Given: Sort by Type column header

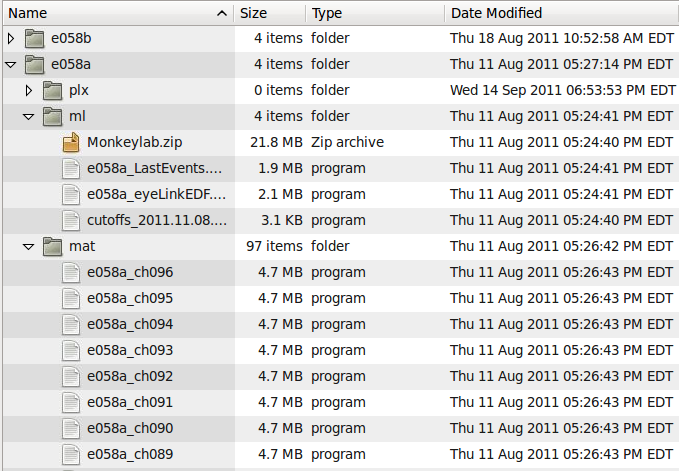Looking at the screenshot, I should [327, 13].
